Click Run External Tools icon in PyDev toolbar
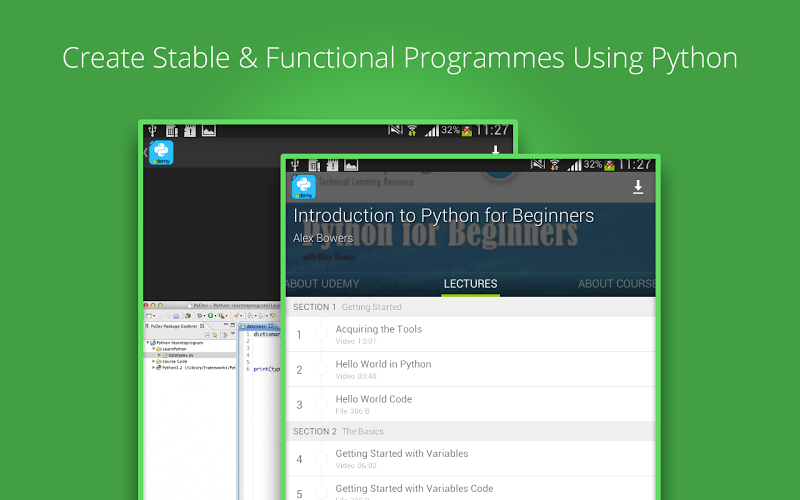The height and width of the screenshot is (500, 800). pyautogui.click(x=221, y=315)
